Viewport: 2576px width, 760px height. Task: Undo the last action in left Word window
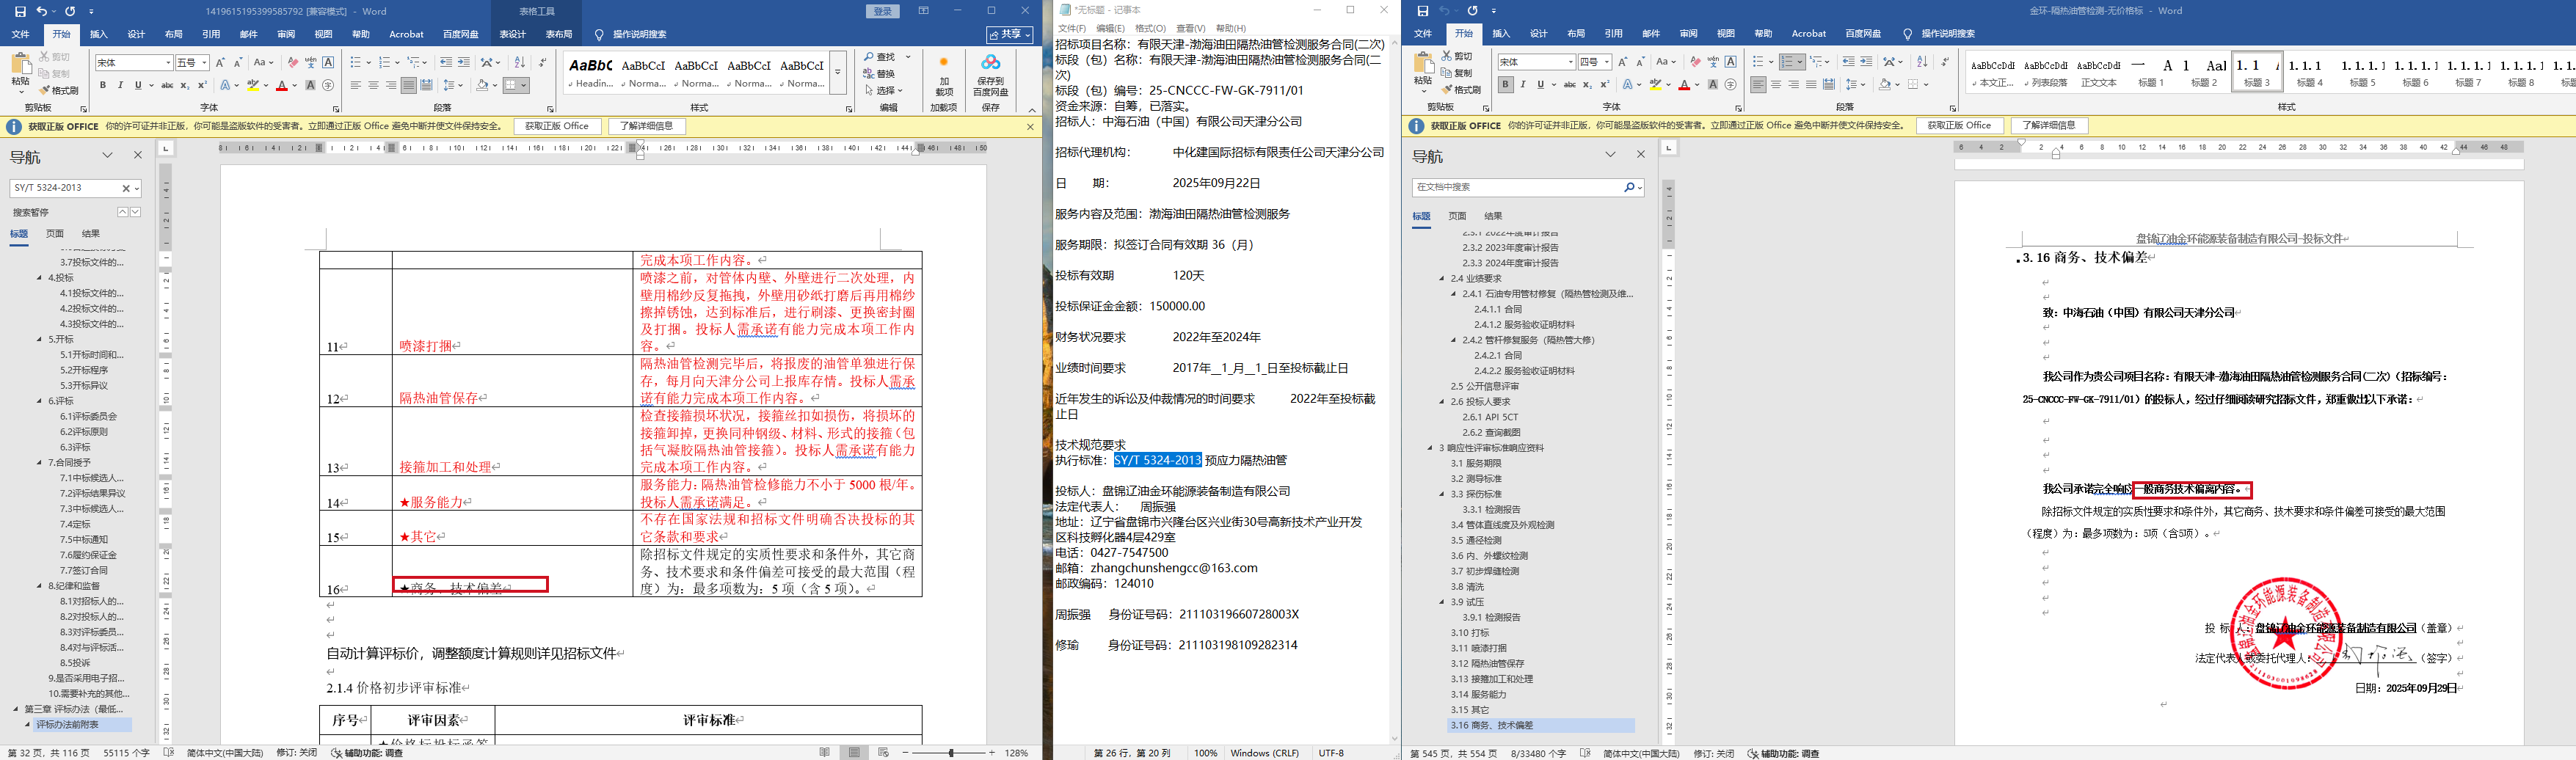coord(42,11)
